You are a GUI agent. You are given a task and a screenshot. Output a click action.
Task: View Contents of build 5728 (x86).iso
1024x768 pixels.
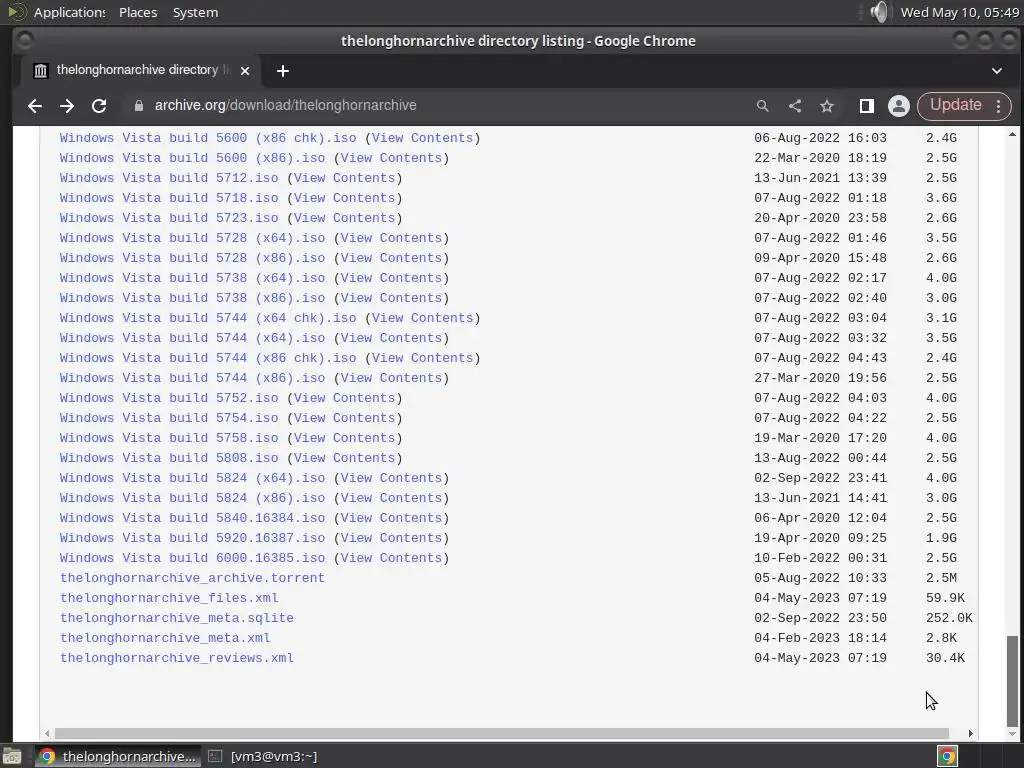coord(391,258)
